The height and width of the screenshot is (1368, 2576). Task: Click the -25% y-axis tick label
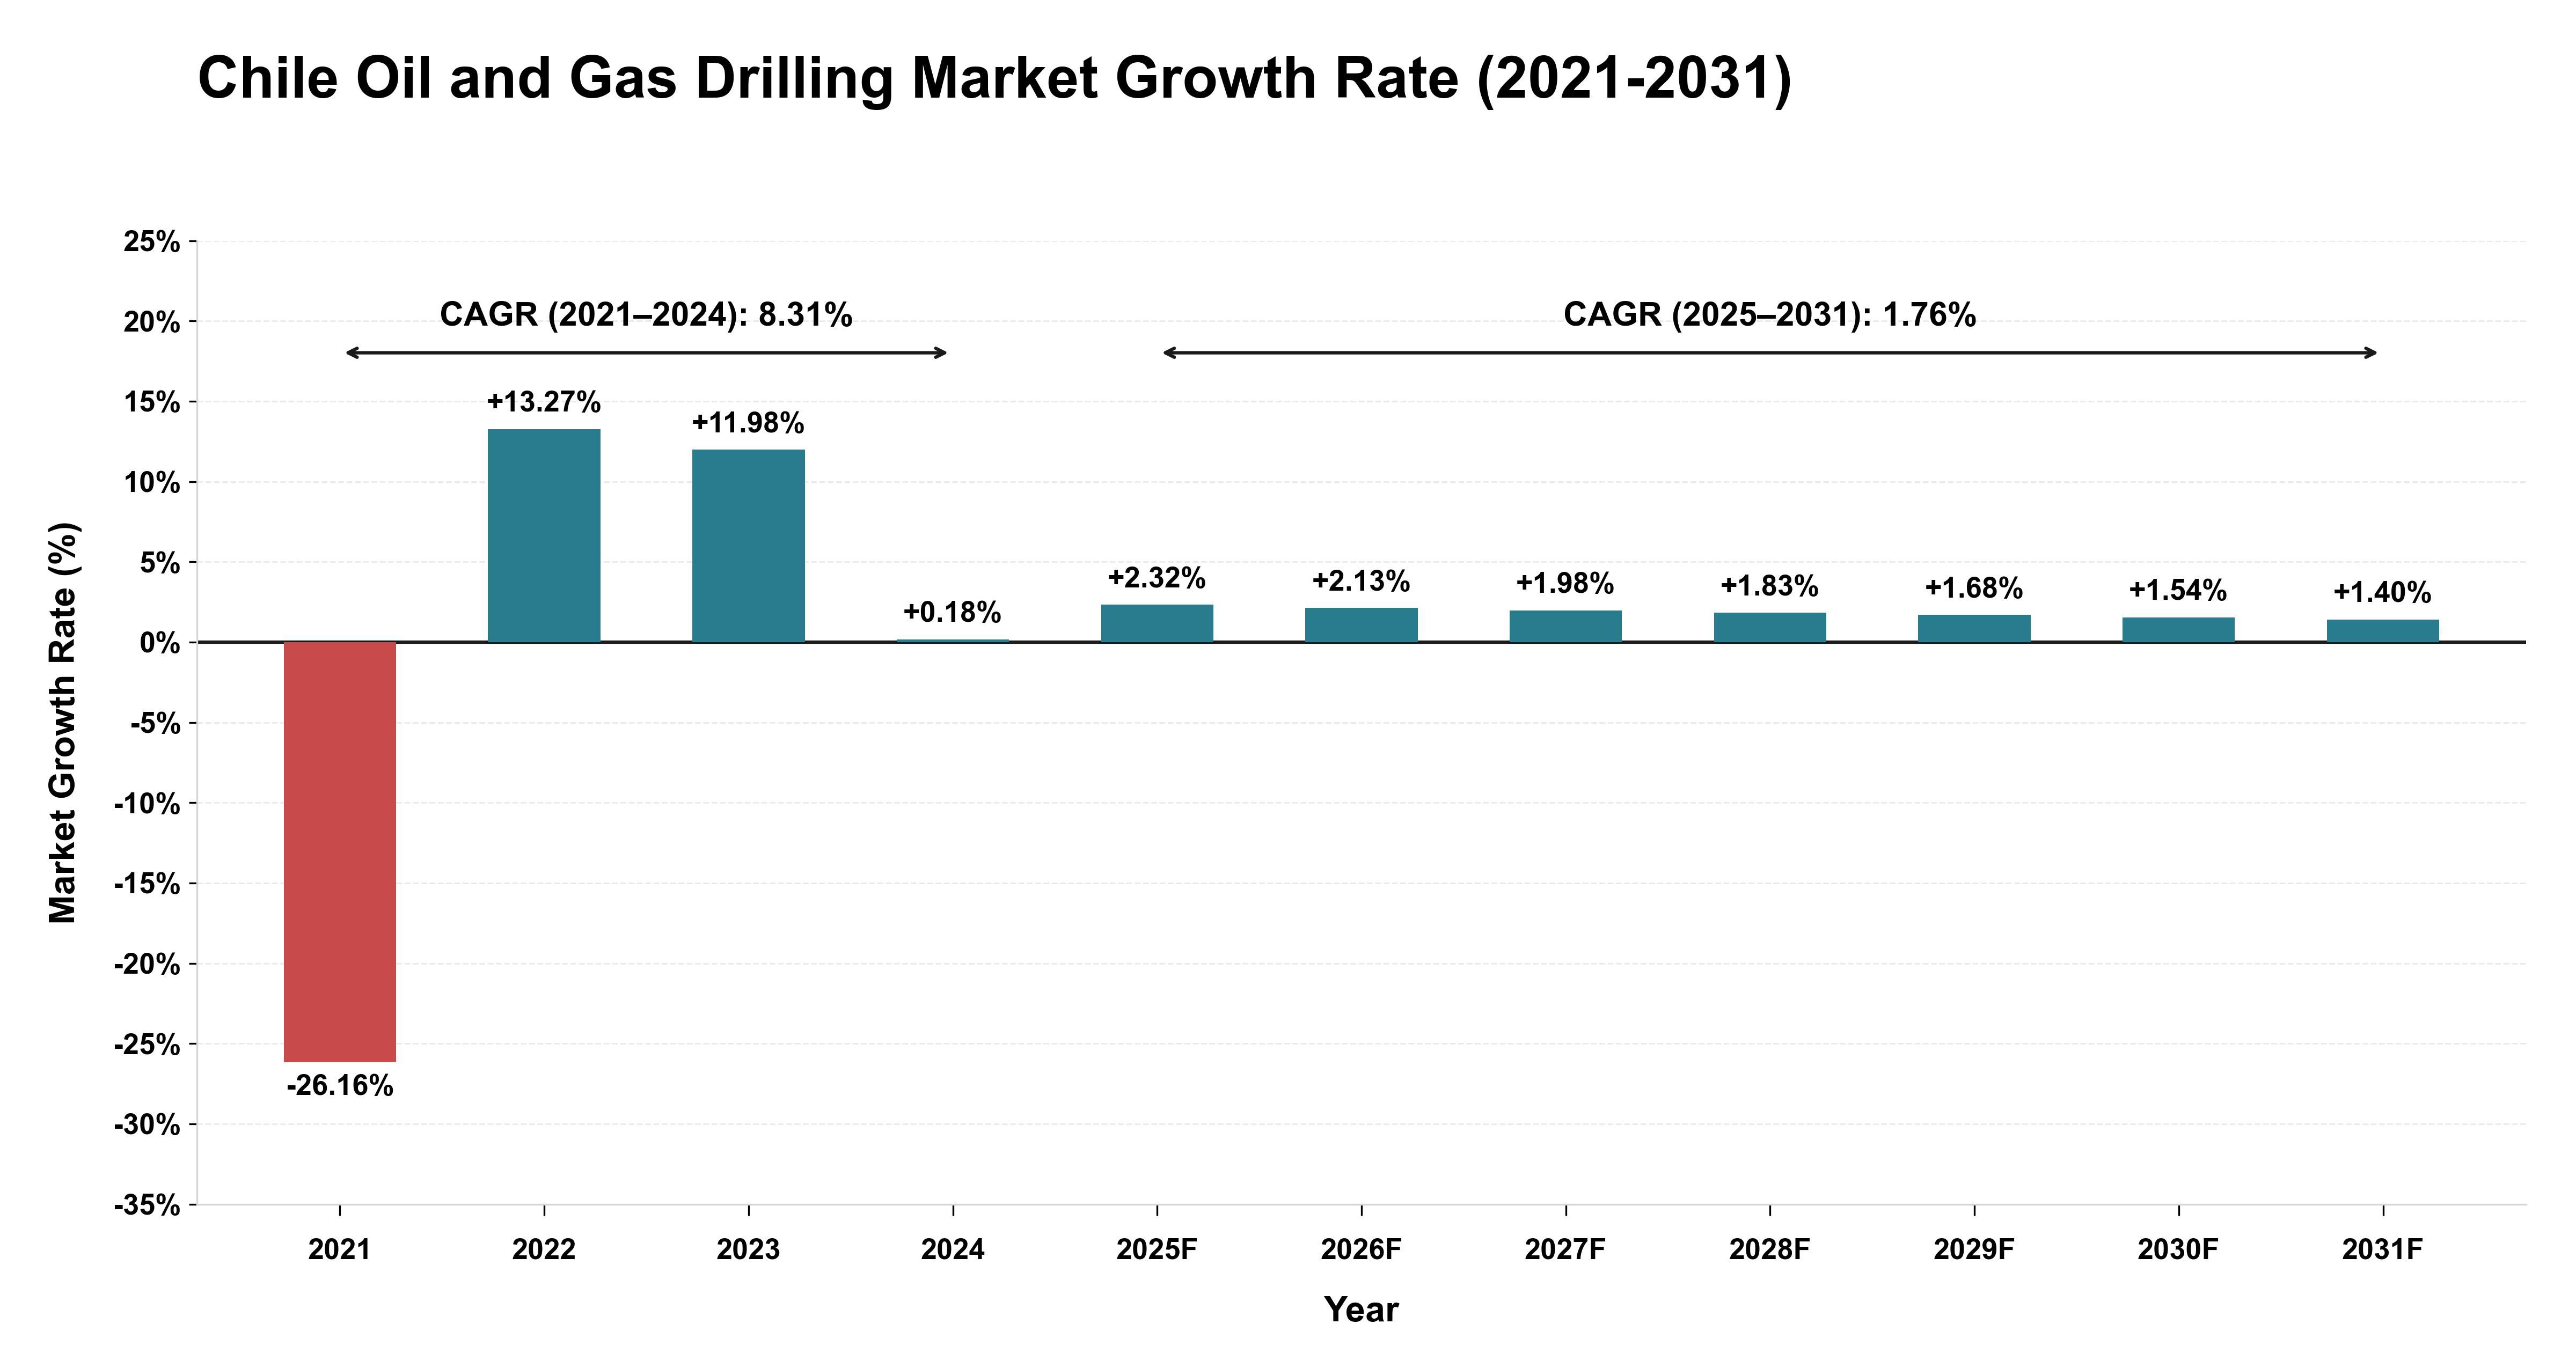(x=147, y=1045)
